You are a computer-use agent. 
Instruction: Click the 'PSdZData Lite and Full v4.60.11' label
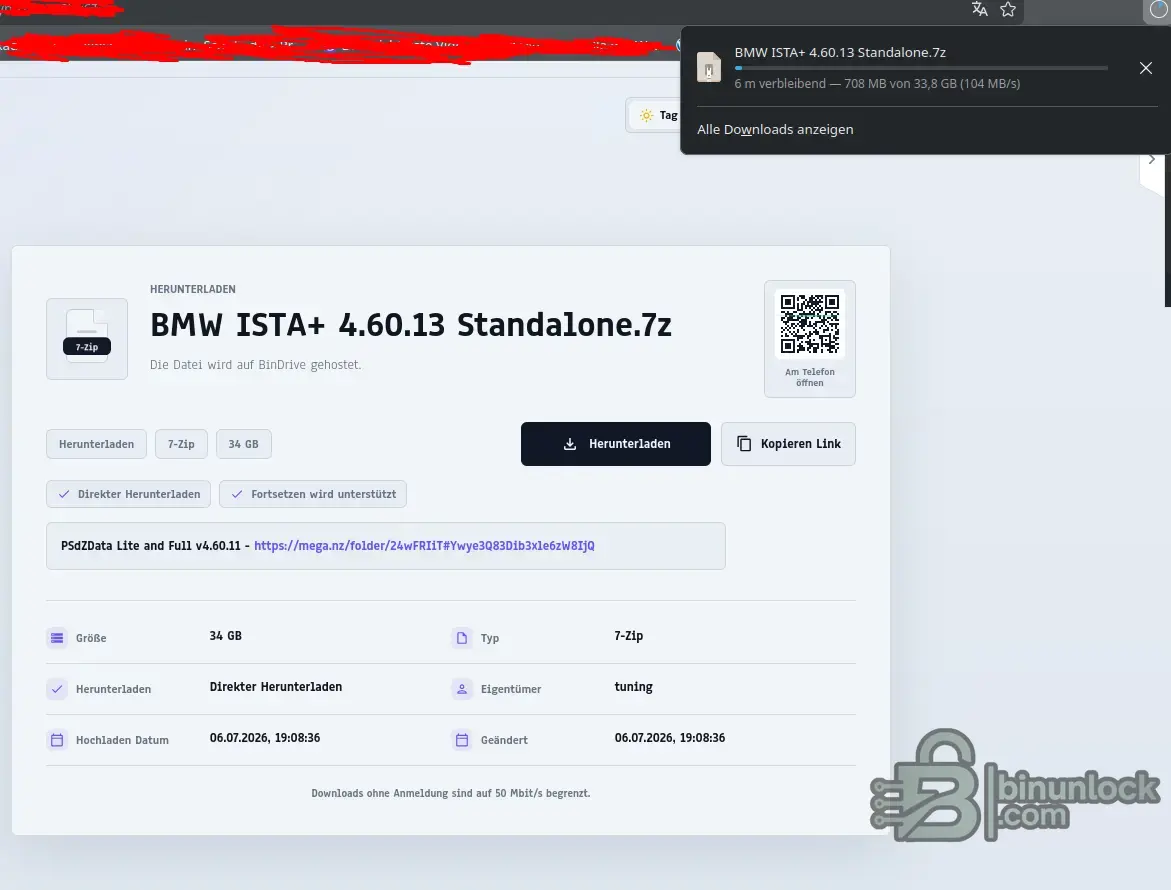(151, 546)
